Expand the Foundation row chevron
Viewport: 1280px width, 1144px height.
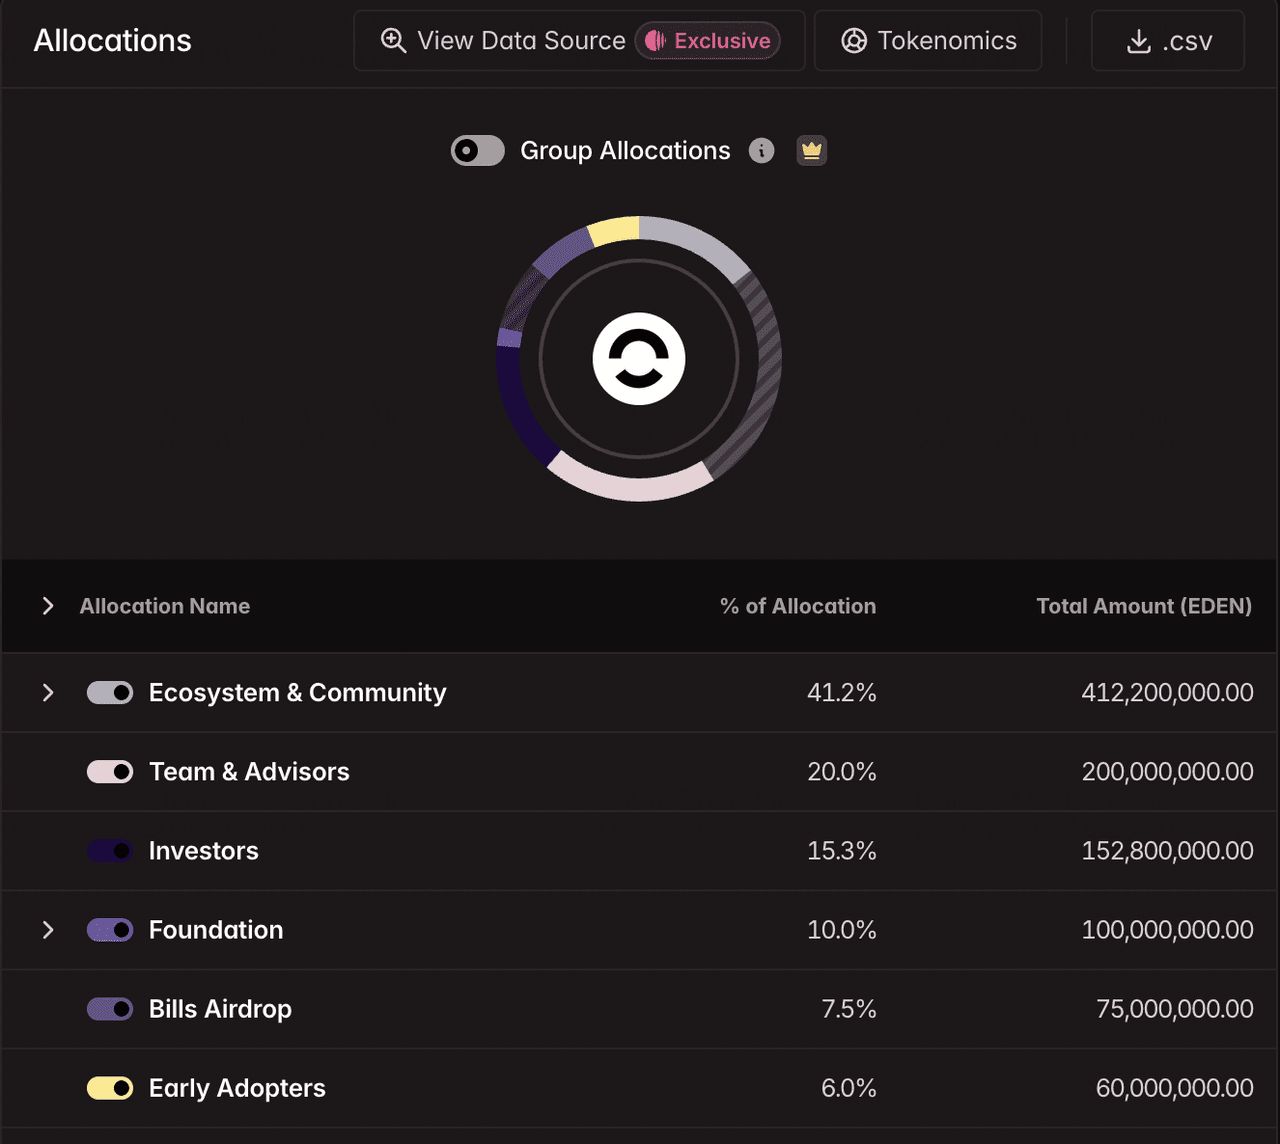(x=48, y=930)
